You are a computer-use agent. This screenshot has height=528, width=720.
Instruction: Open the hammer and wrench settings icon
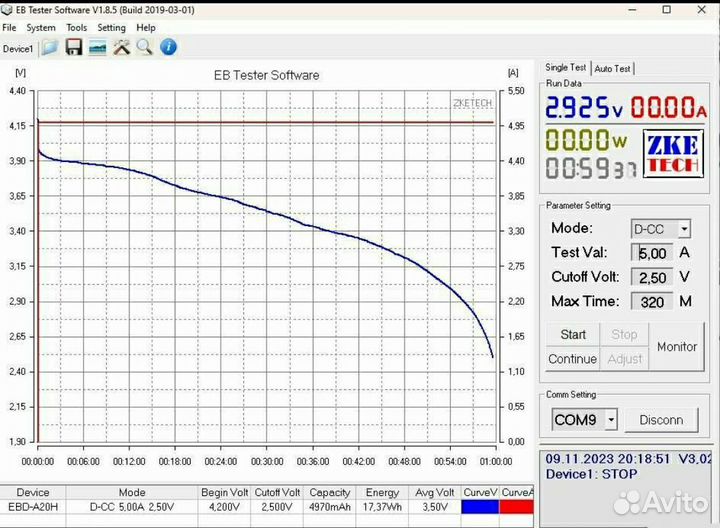coord(122,47)
